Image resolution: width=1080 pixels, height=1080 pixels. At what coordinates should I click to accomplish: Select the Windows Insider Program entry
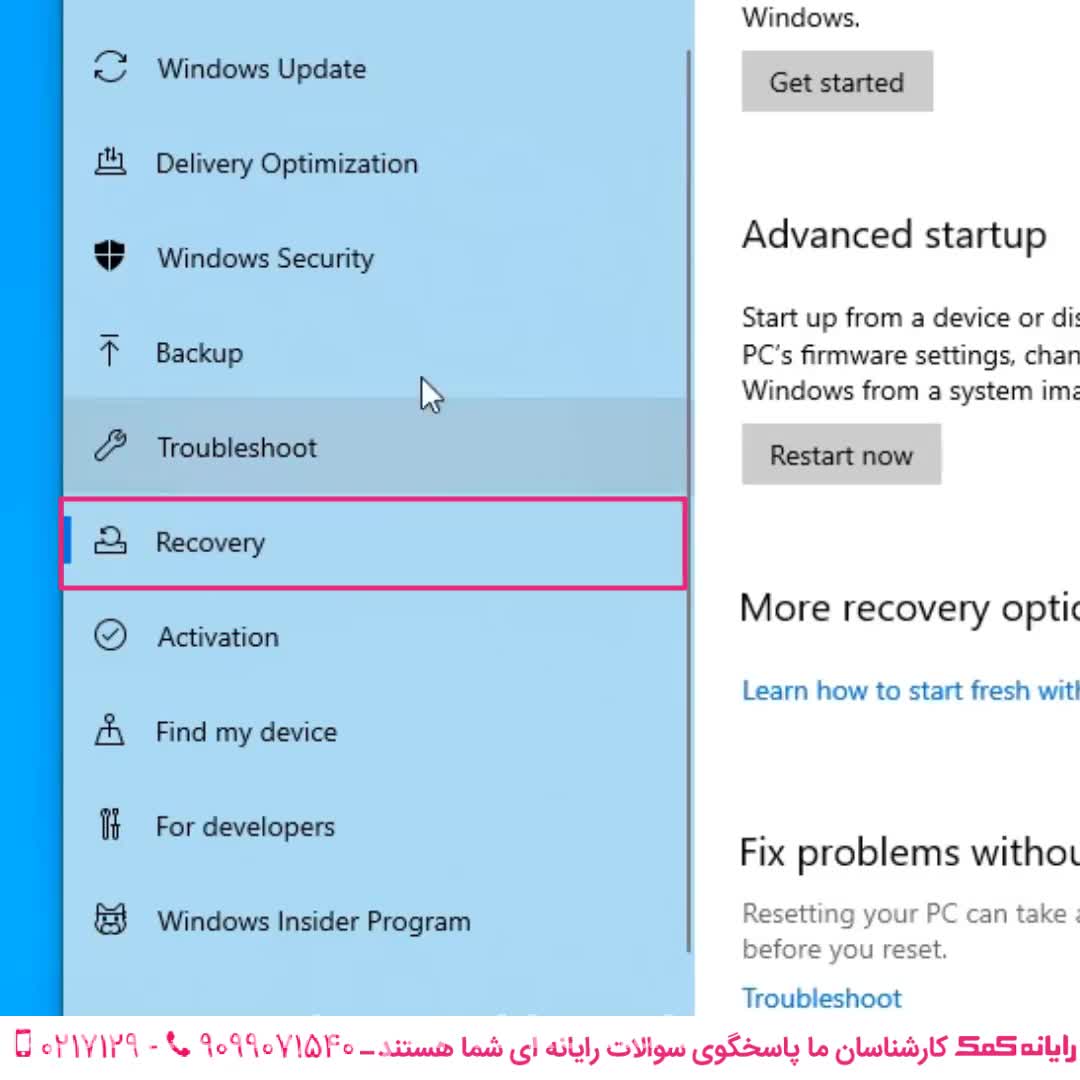313,921
